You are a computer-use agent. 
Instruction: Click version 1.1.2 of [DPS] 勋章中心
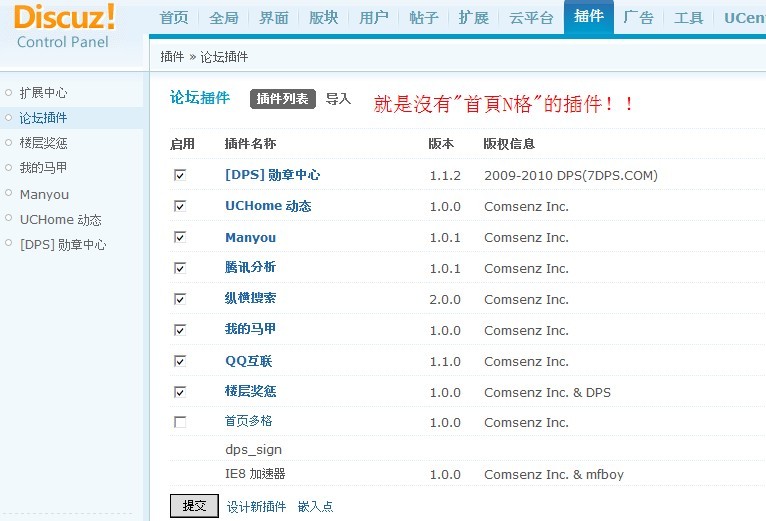pos(445,175)
